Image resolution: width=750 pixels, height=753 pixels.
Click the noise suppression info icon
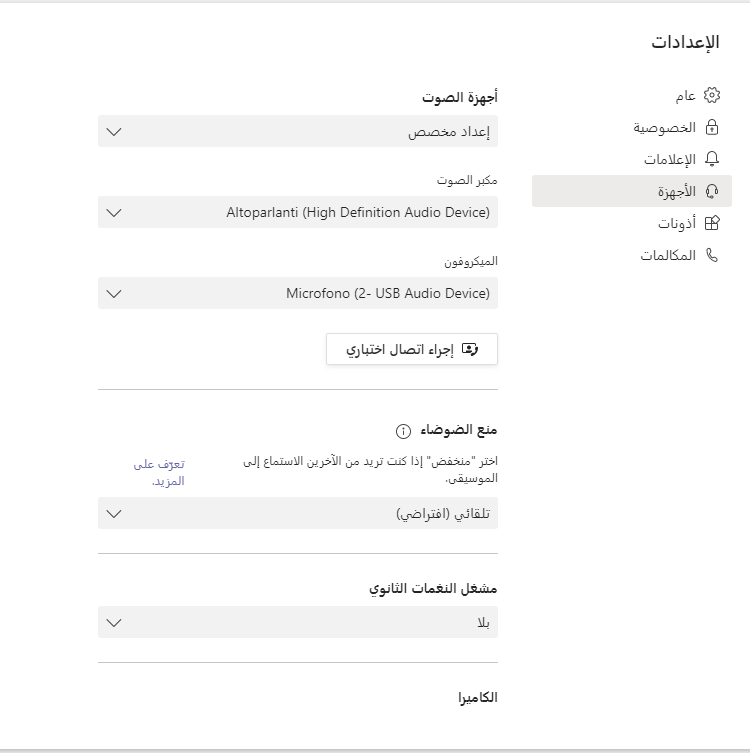pos(403,431)
